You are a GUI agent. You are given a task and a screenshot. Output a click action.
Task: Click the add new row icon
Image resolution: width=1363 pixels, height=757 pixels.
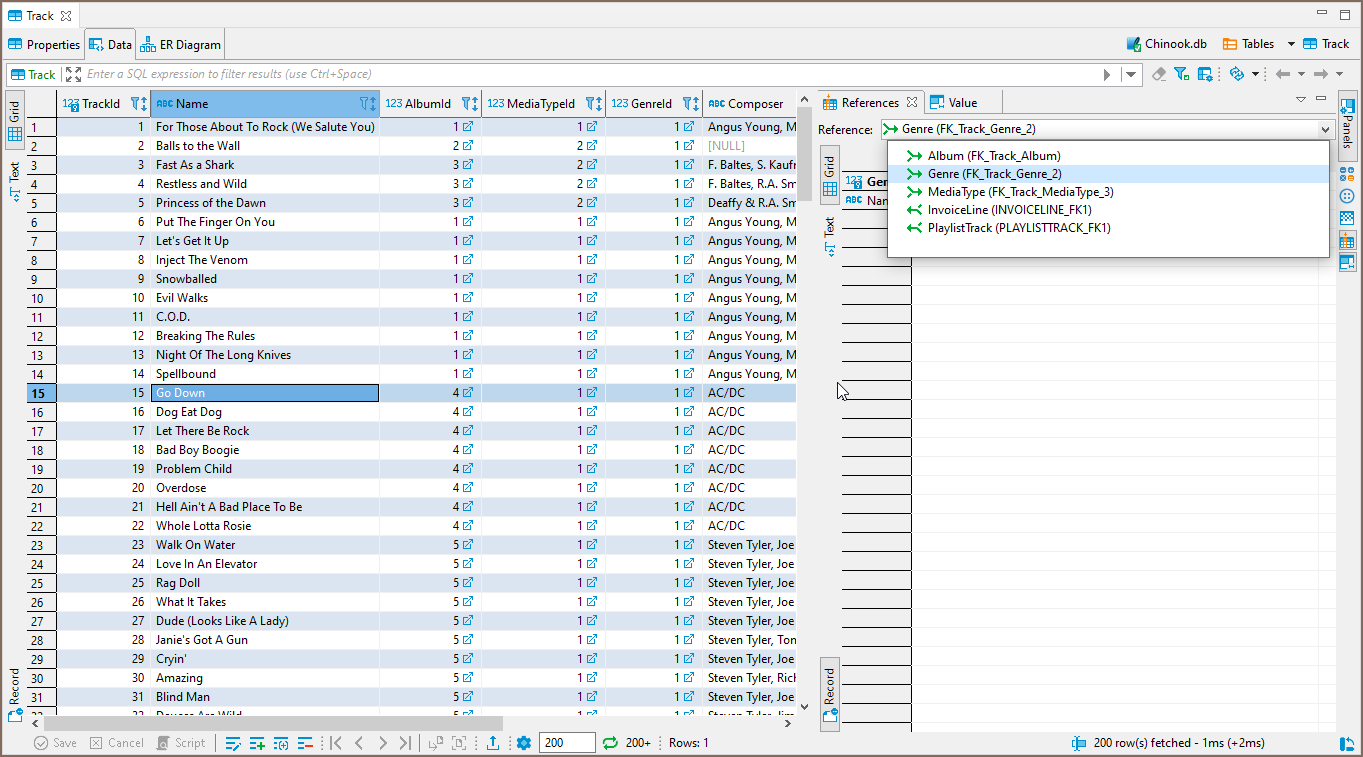(257, 743)
